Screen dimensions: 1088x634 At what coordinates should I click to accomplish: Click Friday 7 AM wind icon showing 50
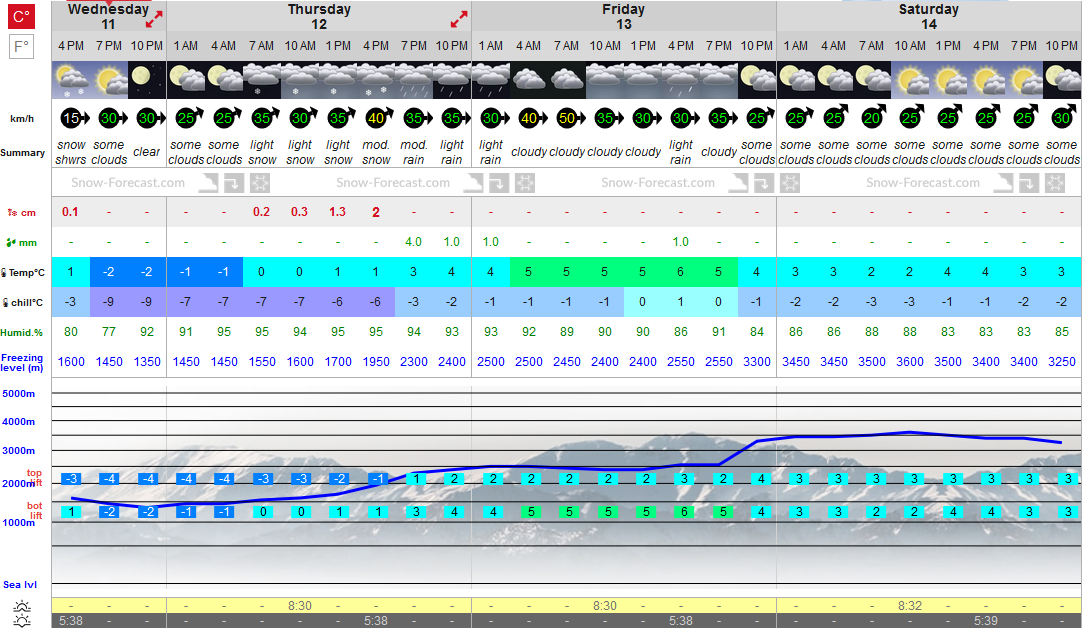(570, 118)
